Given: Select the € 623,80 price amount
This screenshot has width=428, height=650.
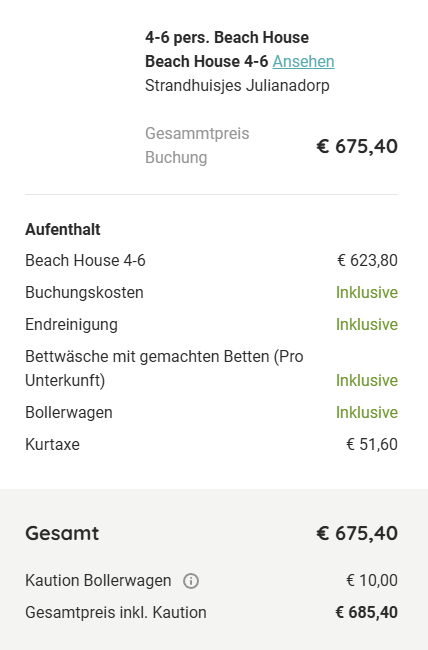Looking at the screenshot, I should point(367,261).
